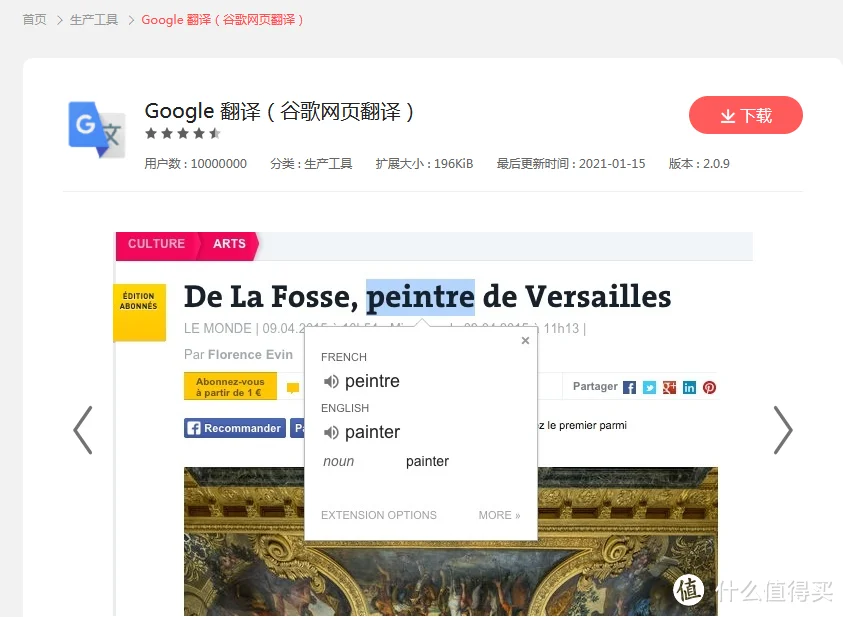Share via the Facebook icon
843x617 pixels.
click(x=629, y=388)
